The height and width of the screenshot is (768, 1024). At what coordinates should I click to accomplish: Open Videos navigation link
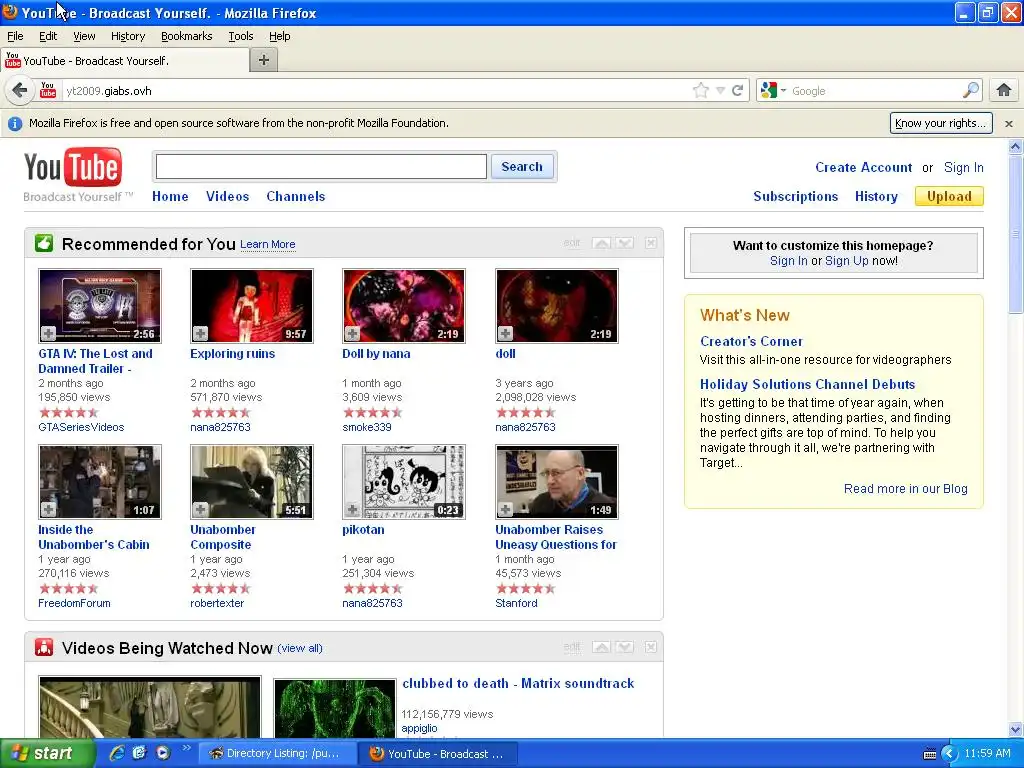[x=227, y=196]
